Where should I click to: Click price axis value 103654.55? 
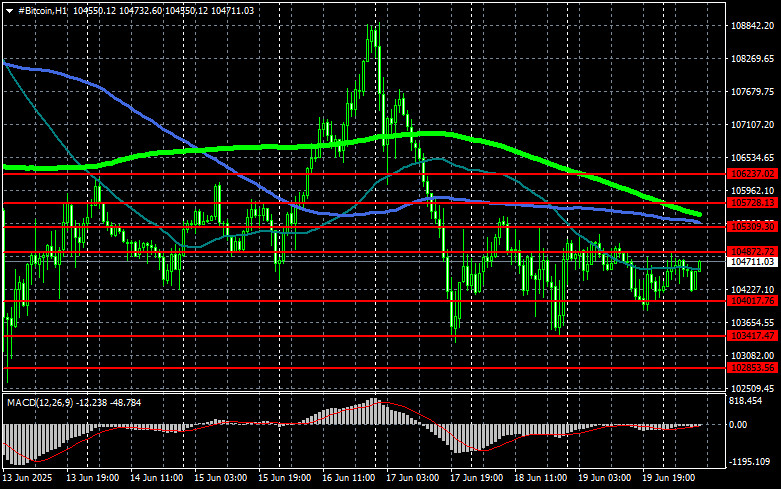tap(753, 323)
